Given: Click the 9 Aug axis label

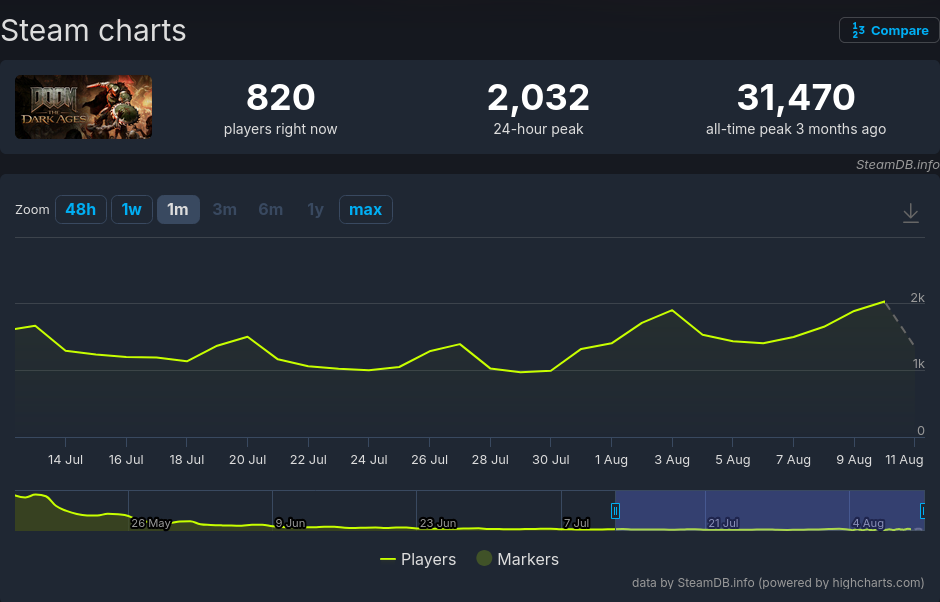Looking at the screenshot, I should pyautogui.click(x=854, y=460).
